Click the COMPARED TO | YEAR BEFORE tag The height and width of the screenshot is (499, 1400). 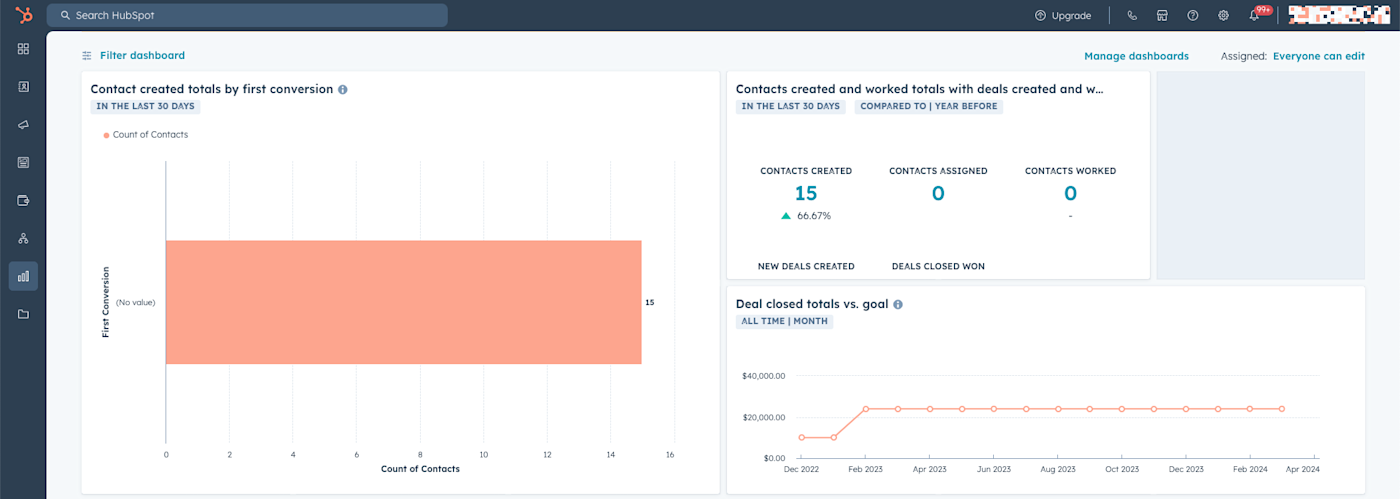928,106
